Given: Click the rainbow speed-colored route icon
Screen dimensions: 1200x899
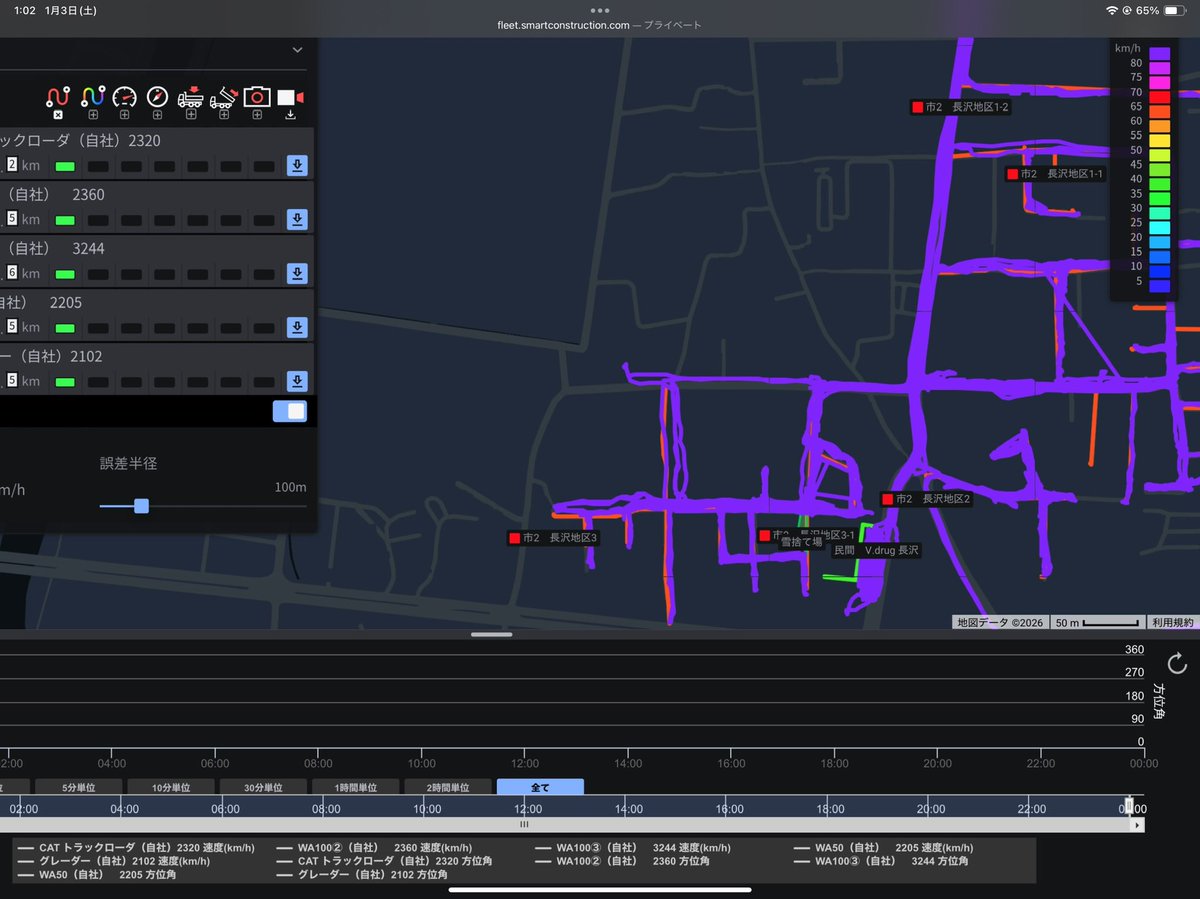Looking at the screenshot, I should pos(92,97).
